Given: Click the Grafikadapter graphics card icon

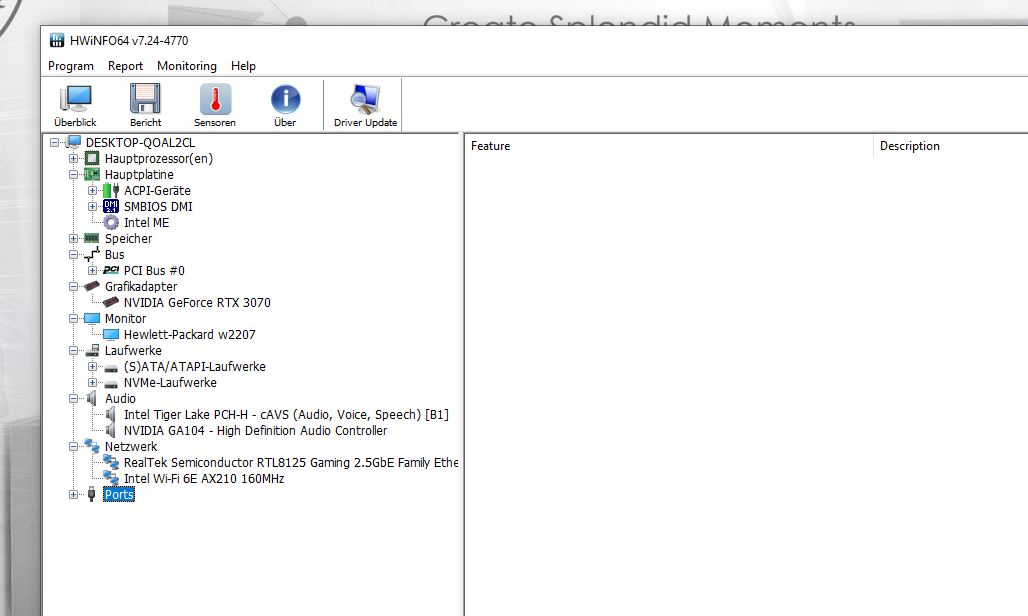Looking at the screenshot, I should click(x=92, y=286).
